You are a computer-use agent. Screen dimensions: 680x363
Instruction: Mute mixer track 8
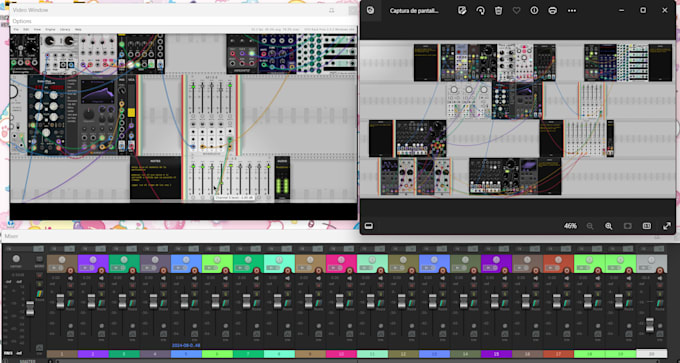click(288, 285)
